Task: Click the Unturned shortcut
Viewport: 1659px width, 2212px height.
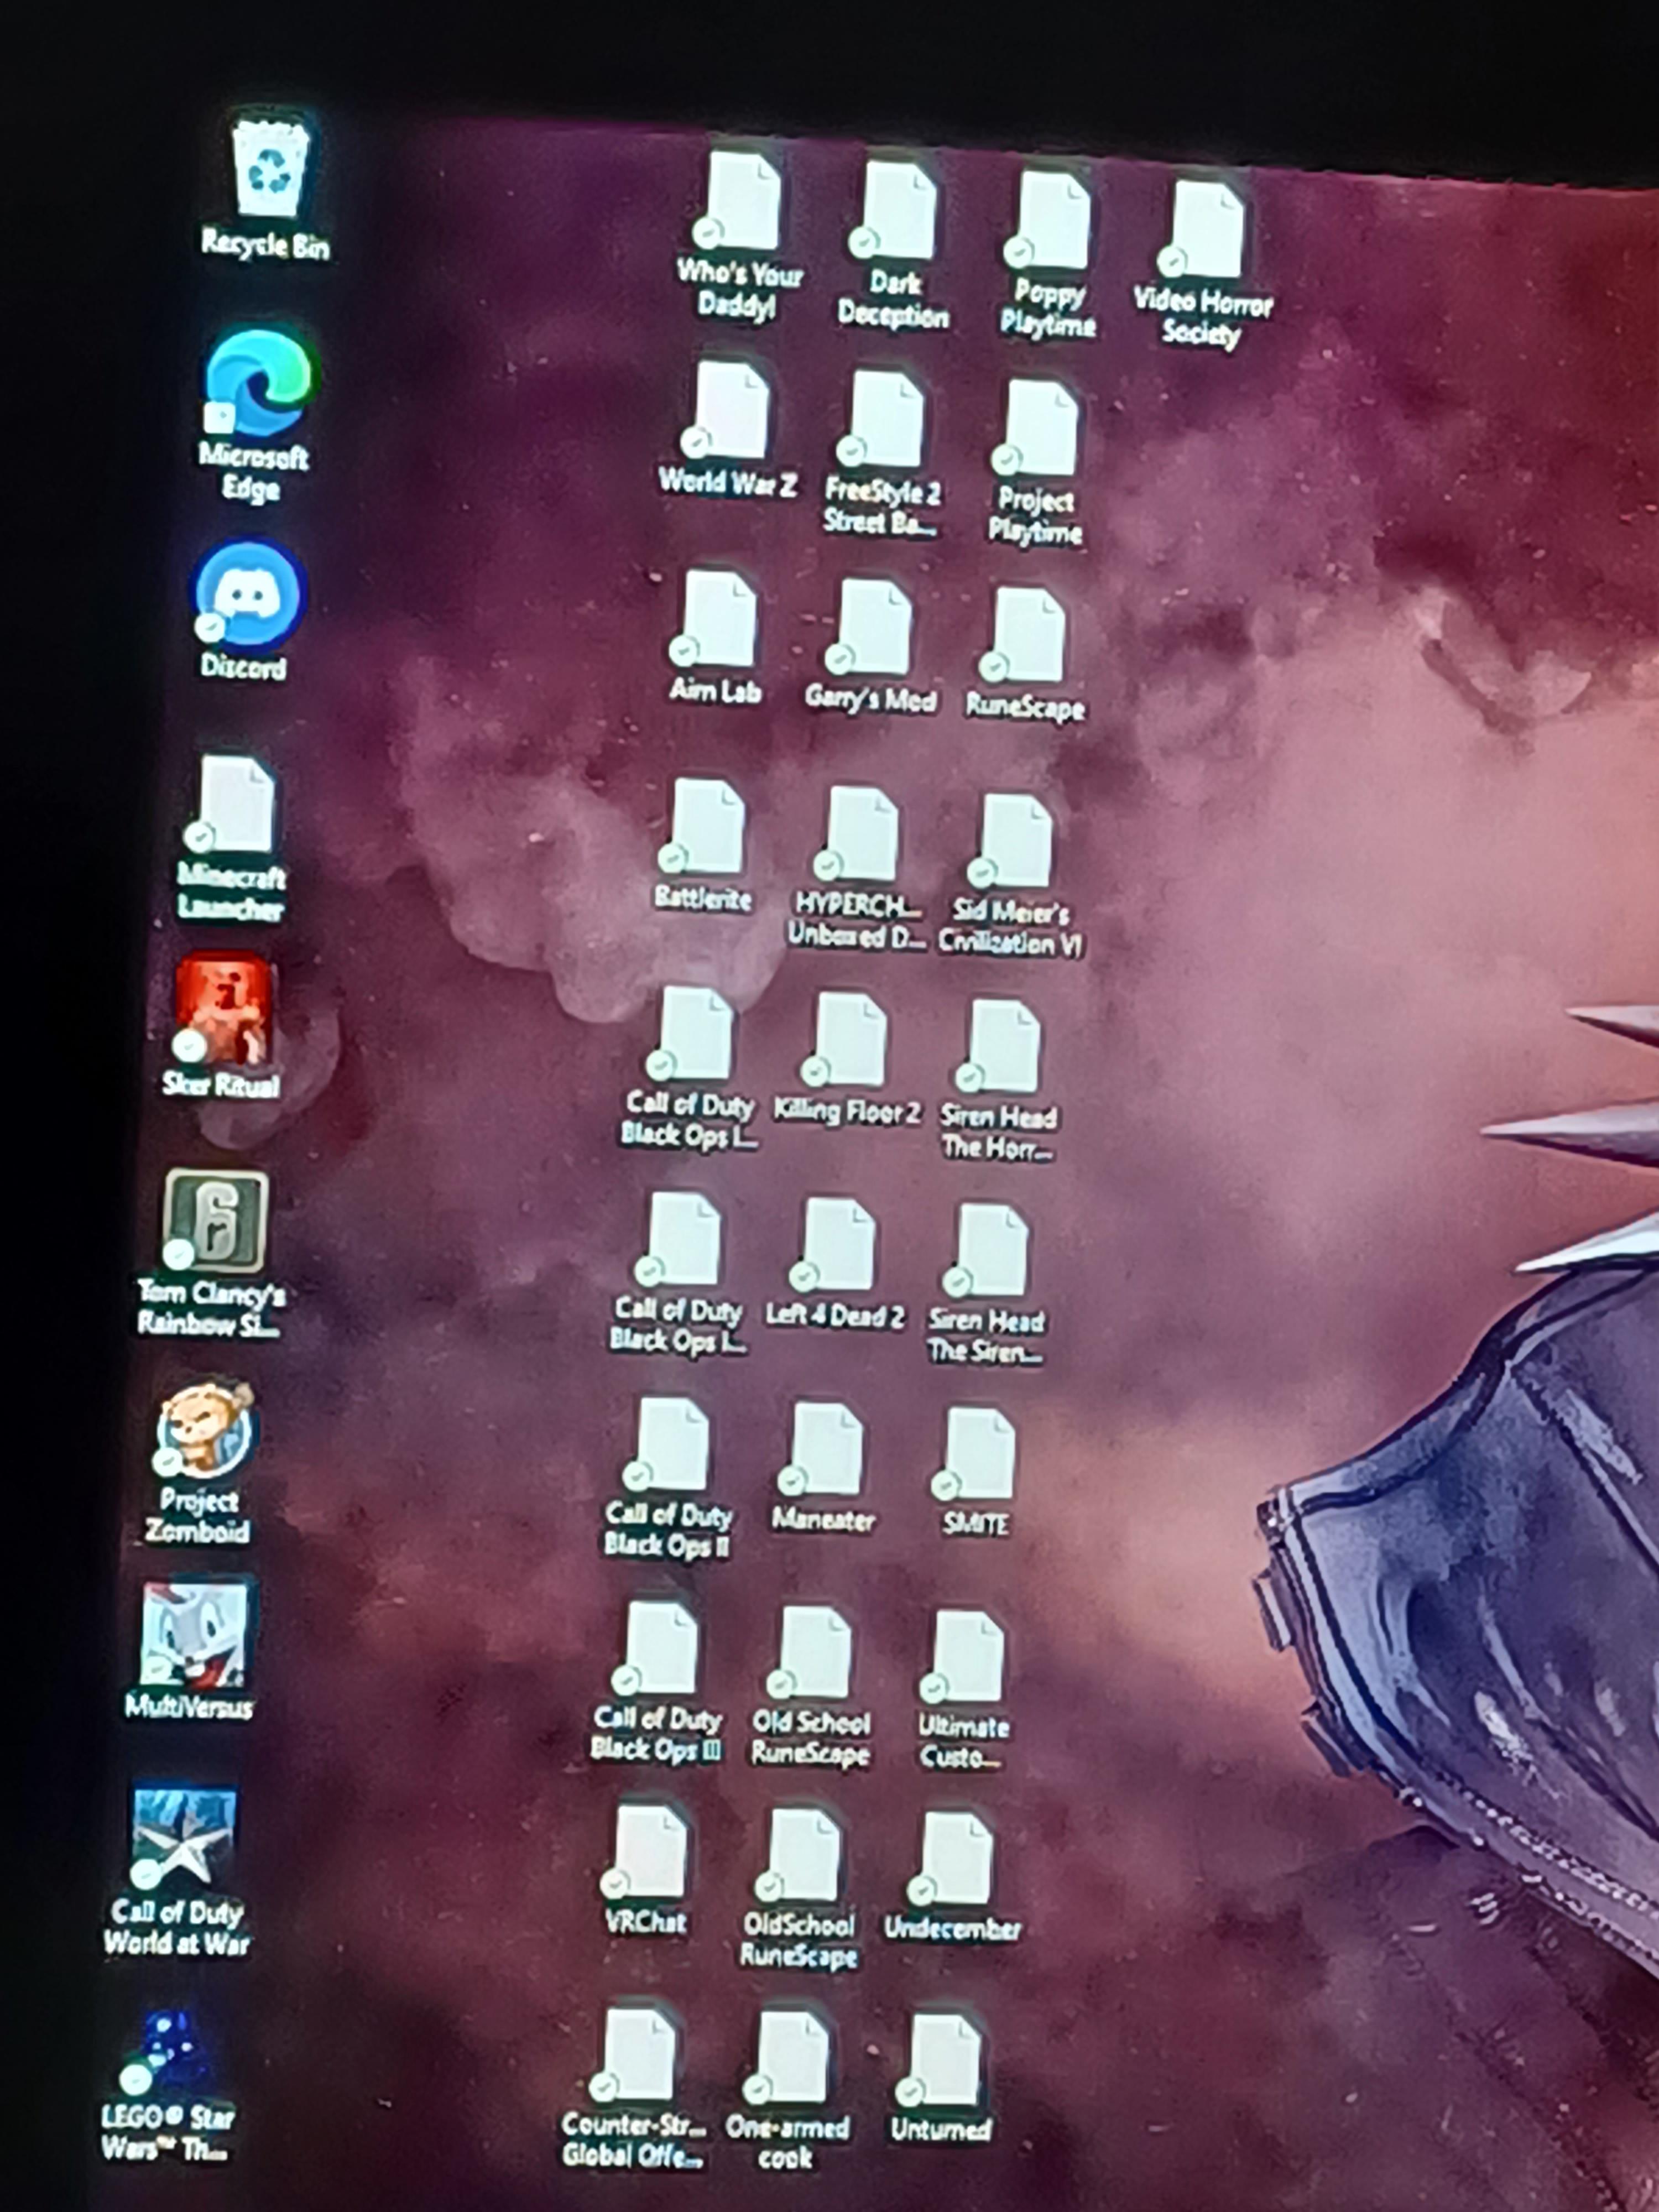Action: coord(941,2080)
